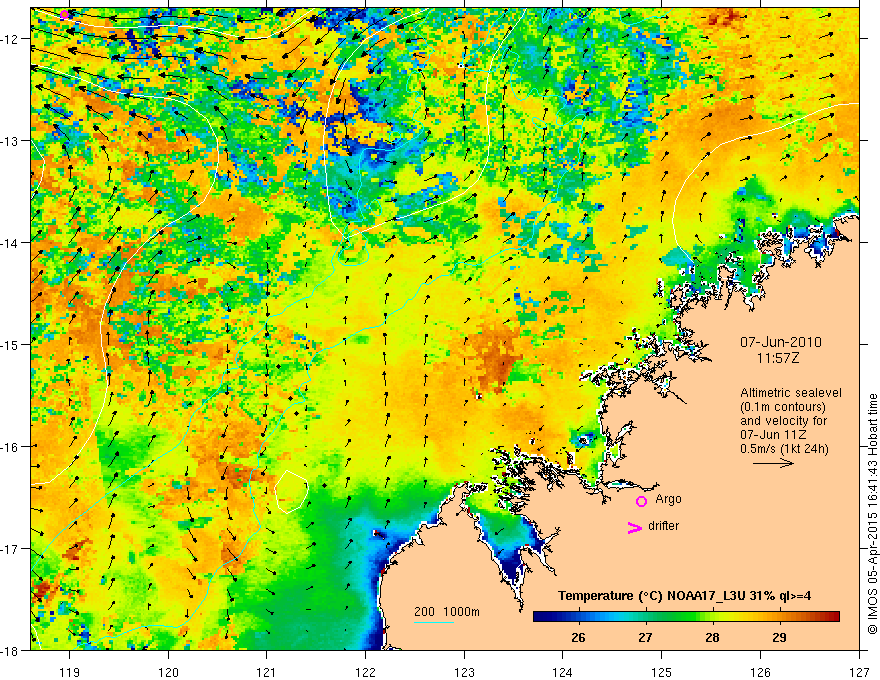
Task: Click the longitude axis label '123'
Action: [464, 672]
